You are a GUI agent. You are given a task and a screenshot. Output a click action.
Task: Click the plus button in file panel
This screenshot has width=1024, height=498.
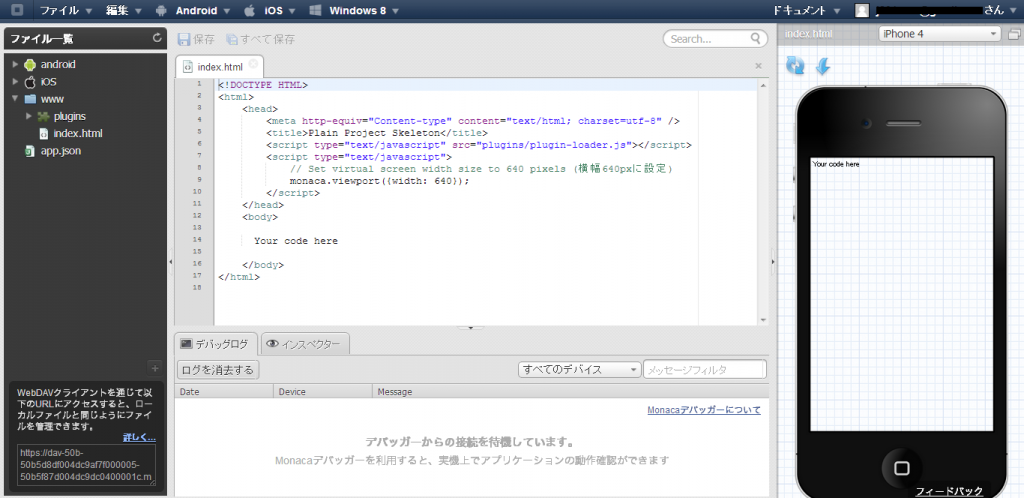155,368
